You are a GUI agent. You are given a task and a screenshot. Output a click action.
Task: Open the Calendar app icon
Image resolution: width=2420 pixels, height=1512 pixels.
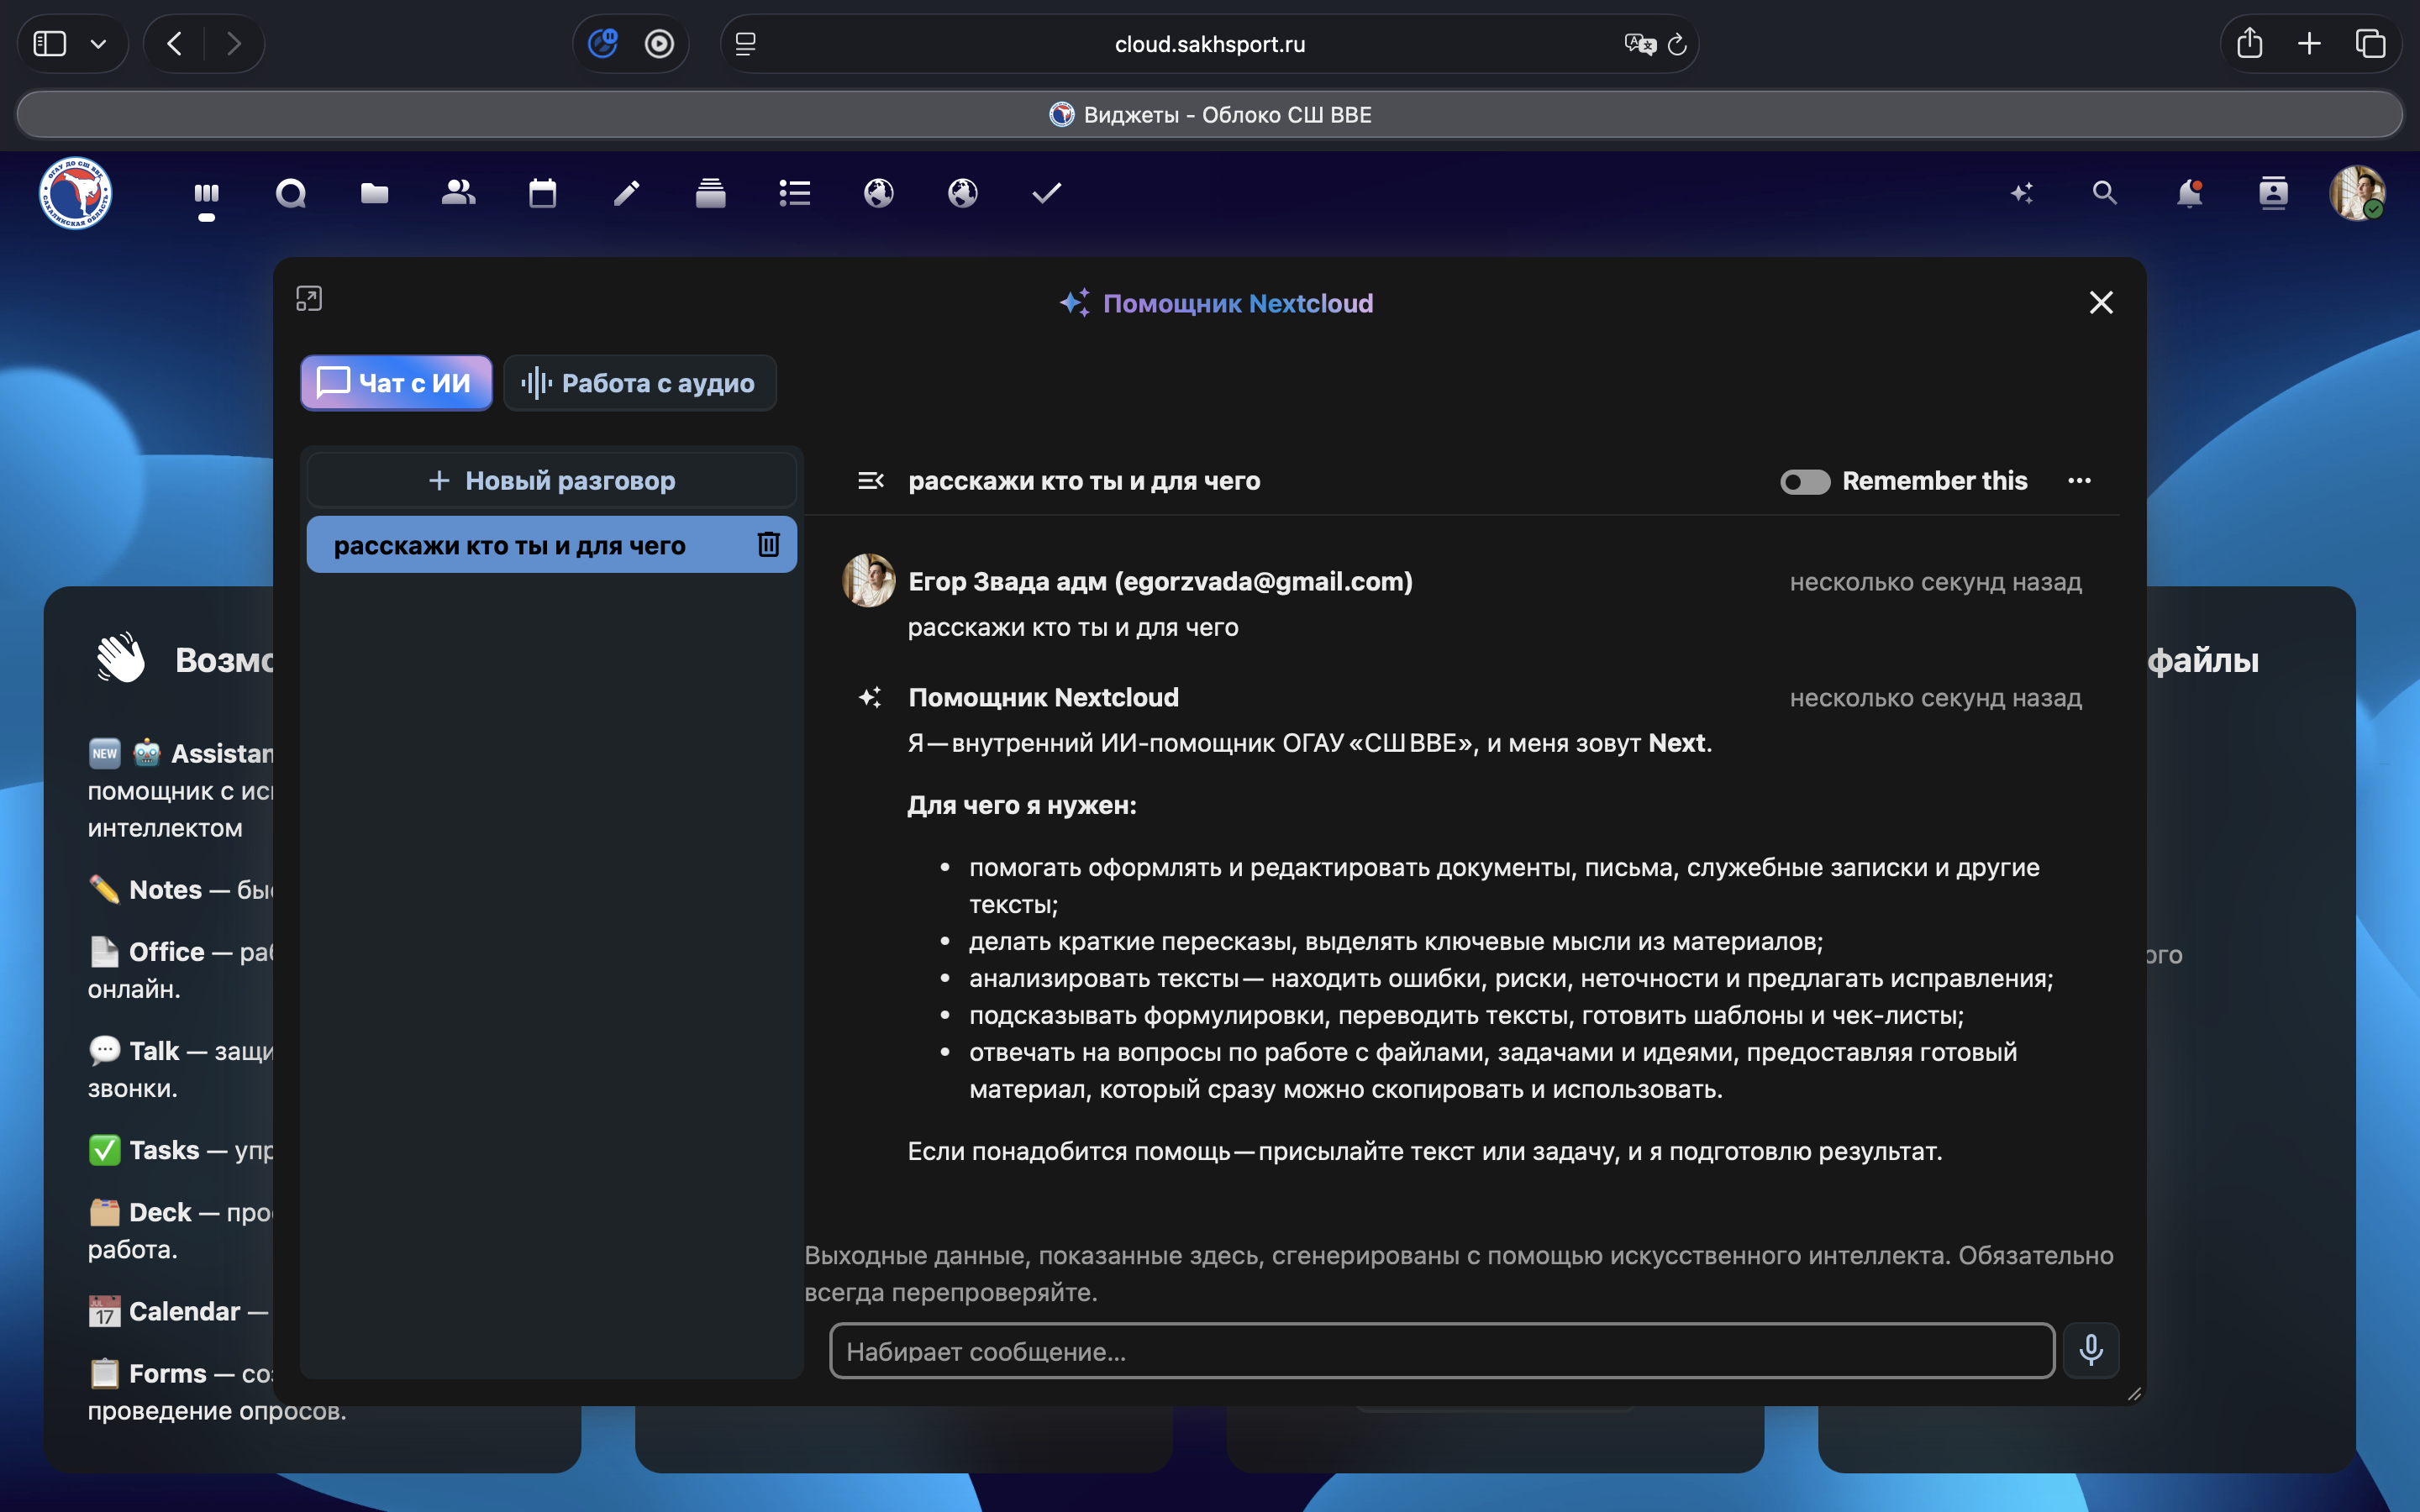pos(543,193)
